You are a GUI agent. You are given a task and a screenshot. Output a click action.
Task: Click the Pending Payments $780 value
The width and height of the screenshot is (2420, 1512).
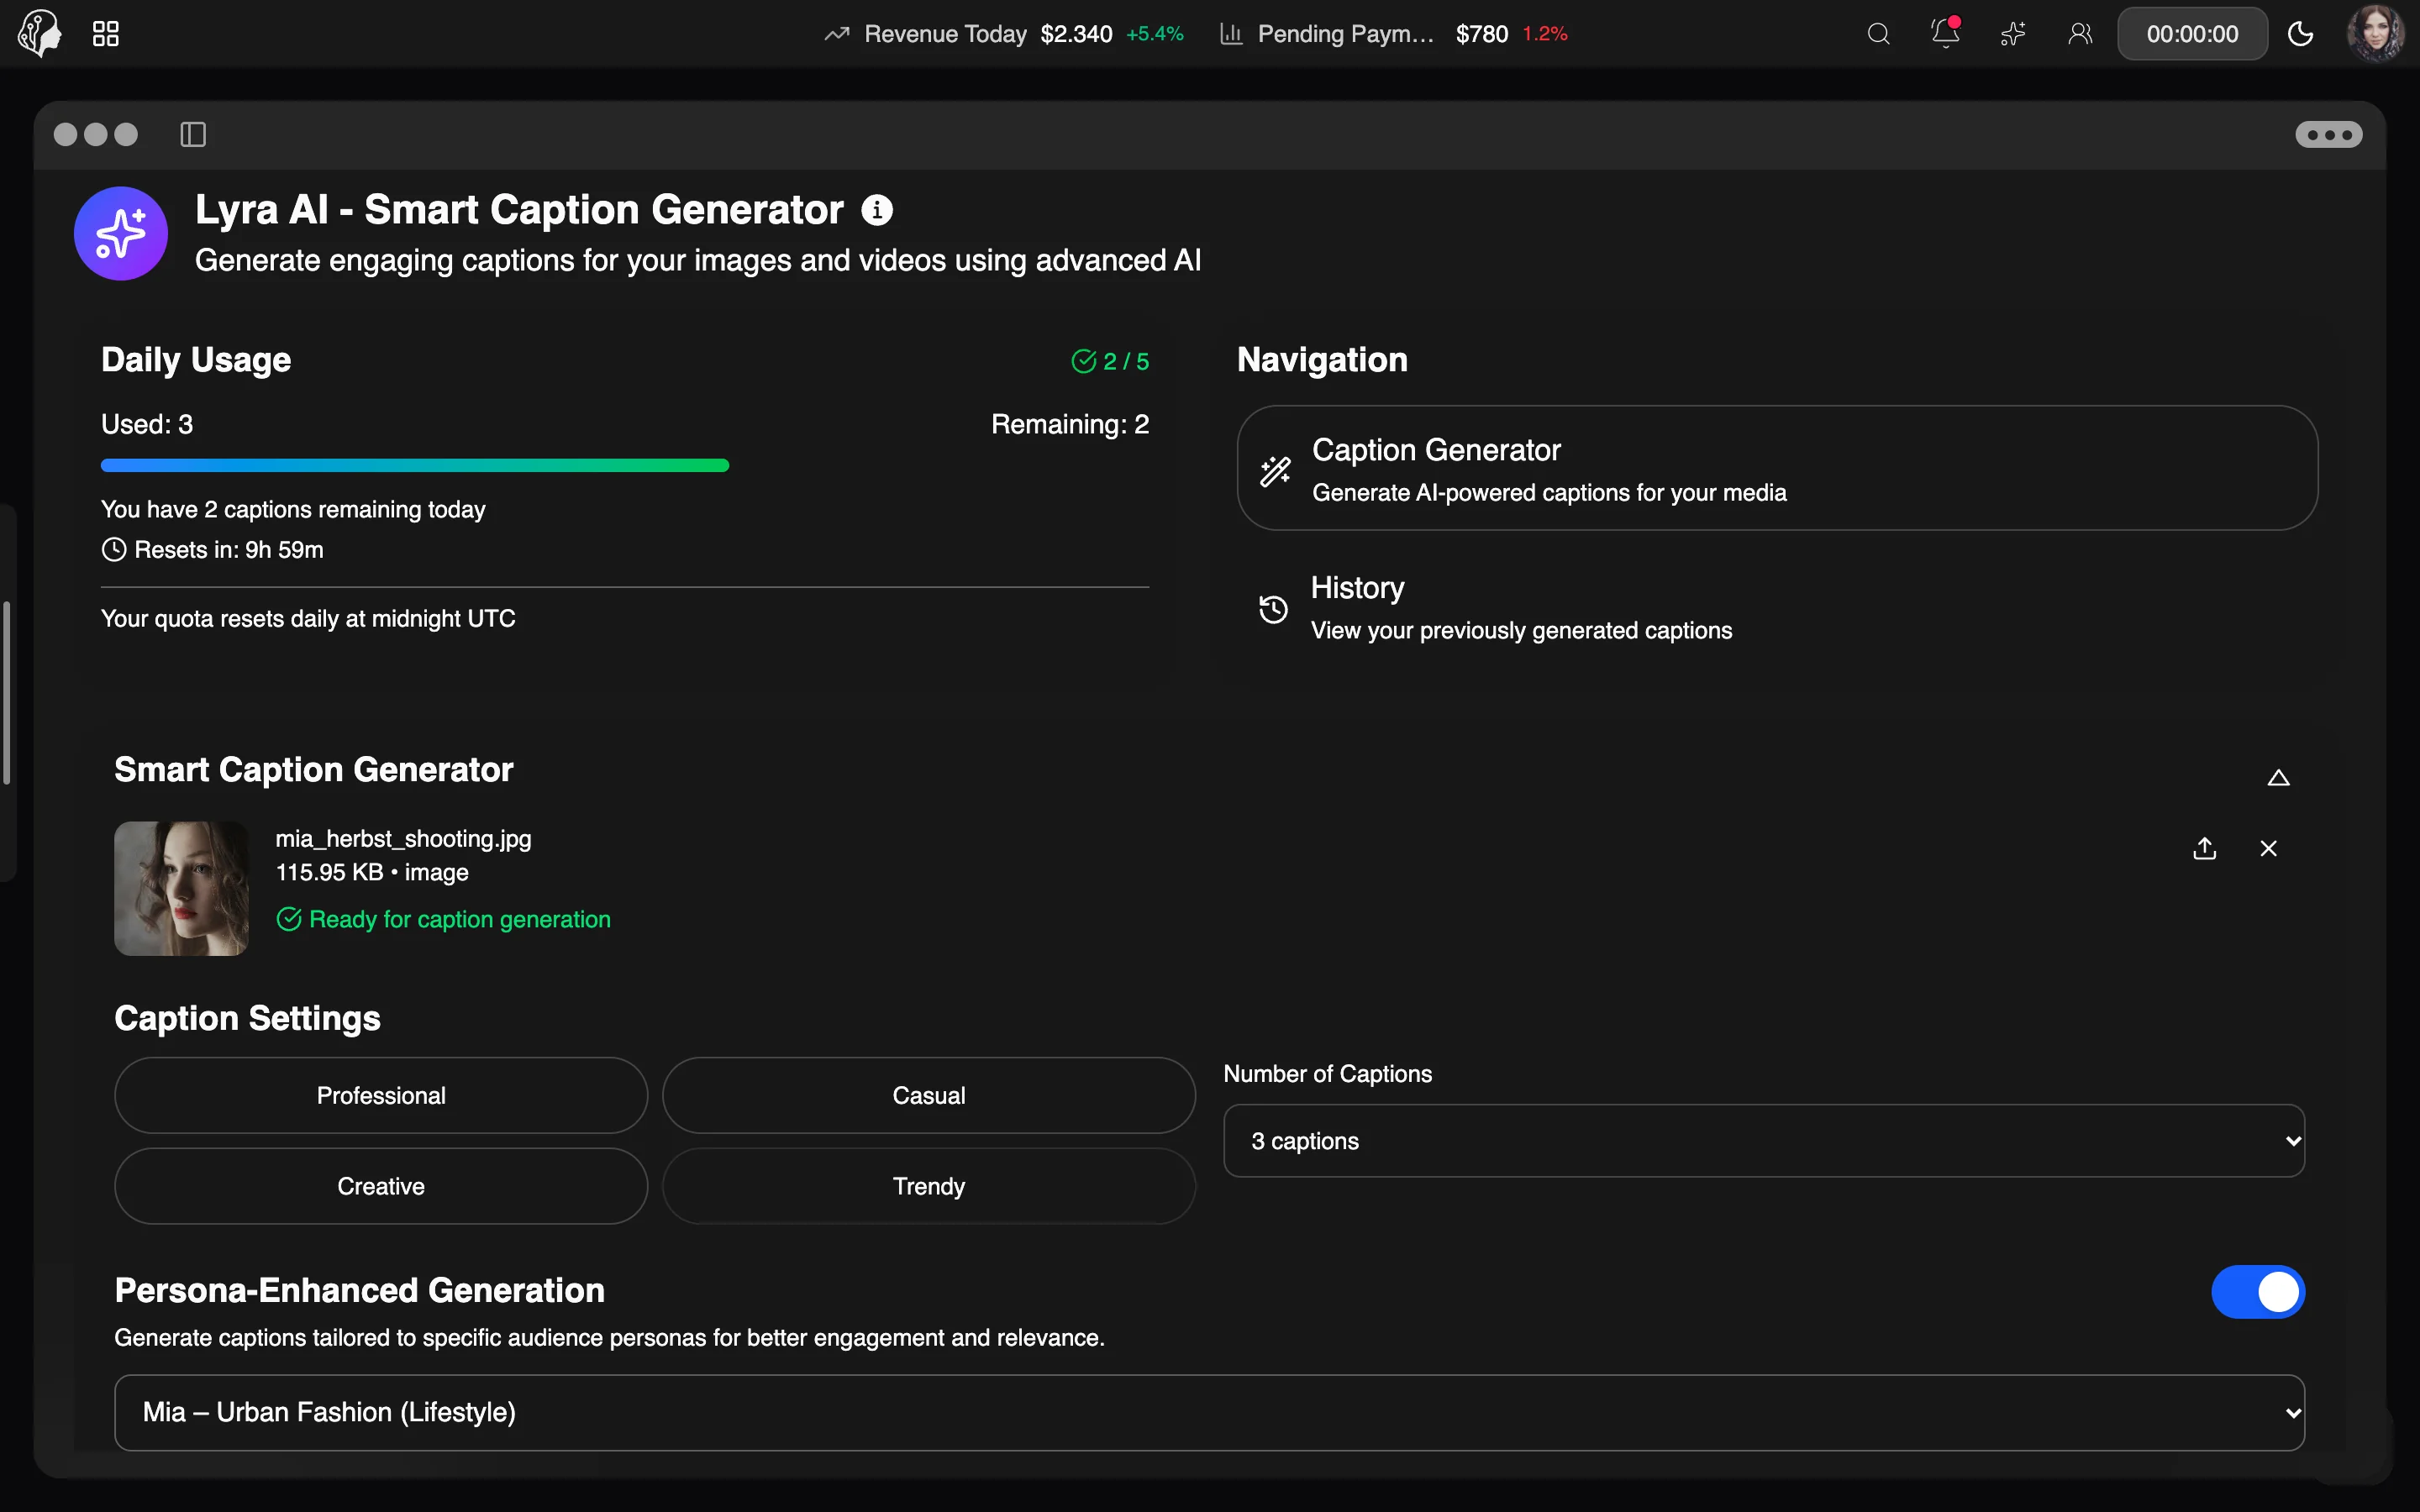[x=1481, y=34]
